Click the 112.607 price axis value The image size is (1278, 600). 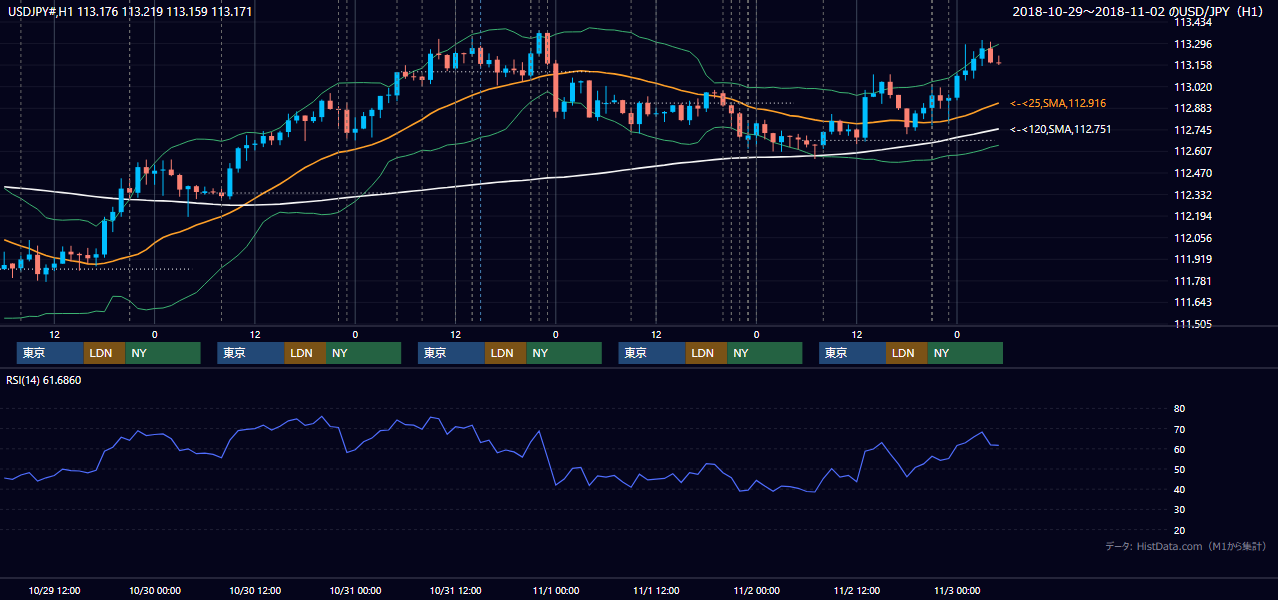[1192, 151]
